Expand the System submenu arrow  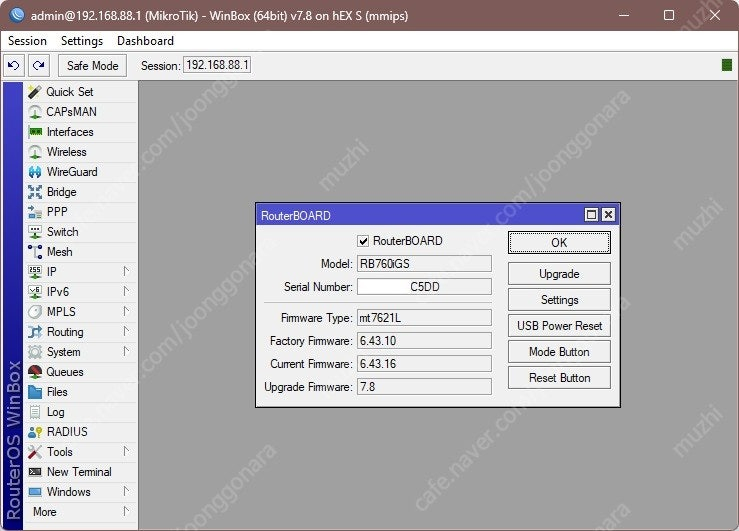pyautogui.click(x=126, y=351)
